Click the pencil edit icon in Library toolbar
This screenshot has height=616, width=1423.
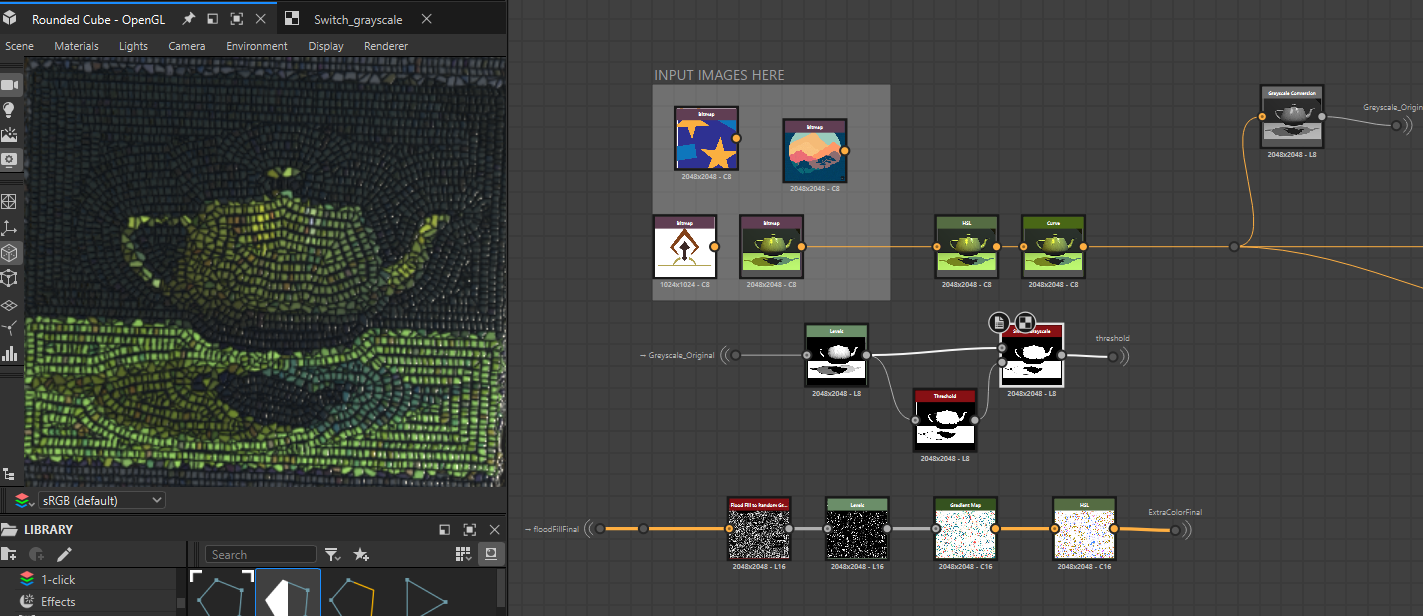[64, 554]
